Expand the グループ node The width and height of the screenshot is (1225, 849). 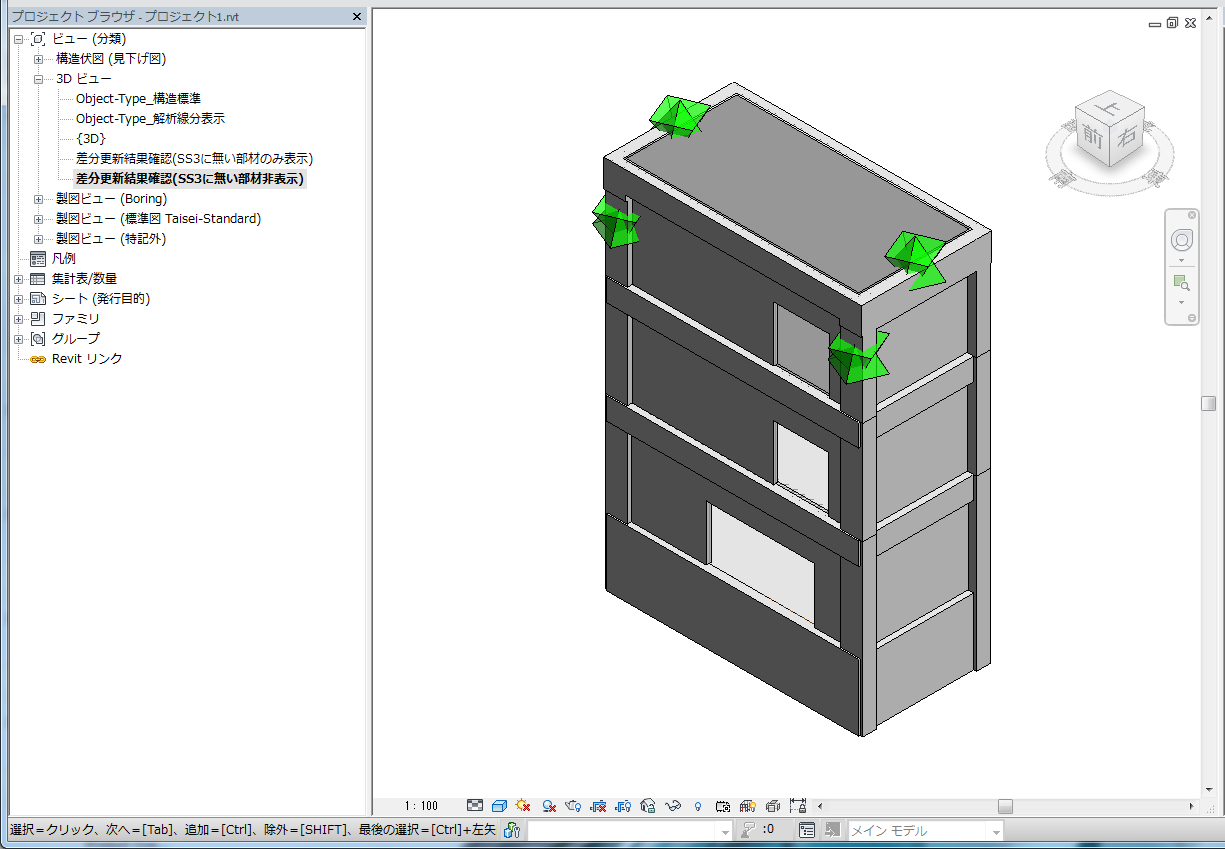pyautogui.click(x=18, y=339)
